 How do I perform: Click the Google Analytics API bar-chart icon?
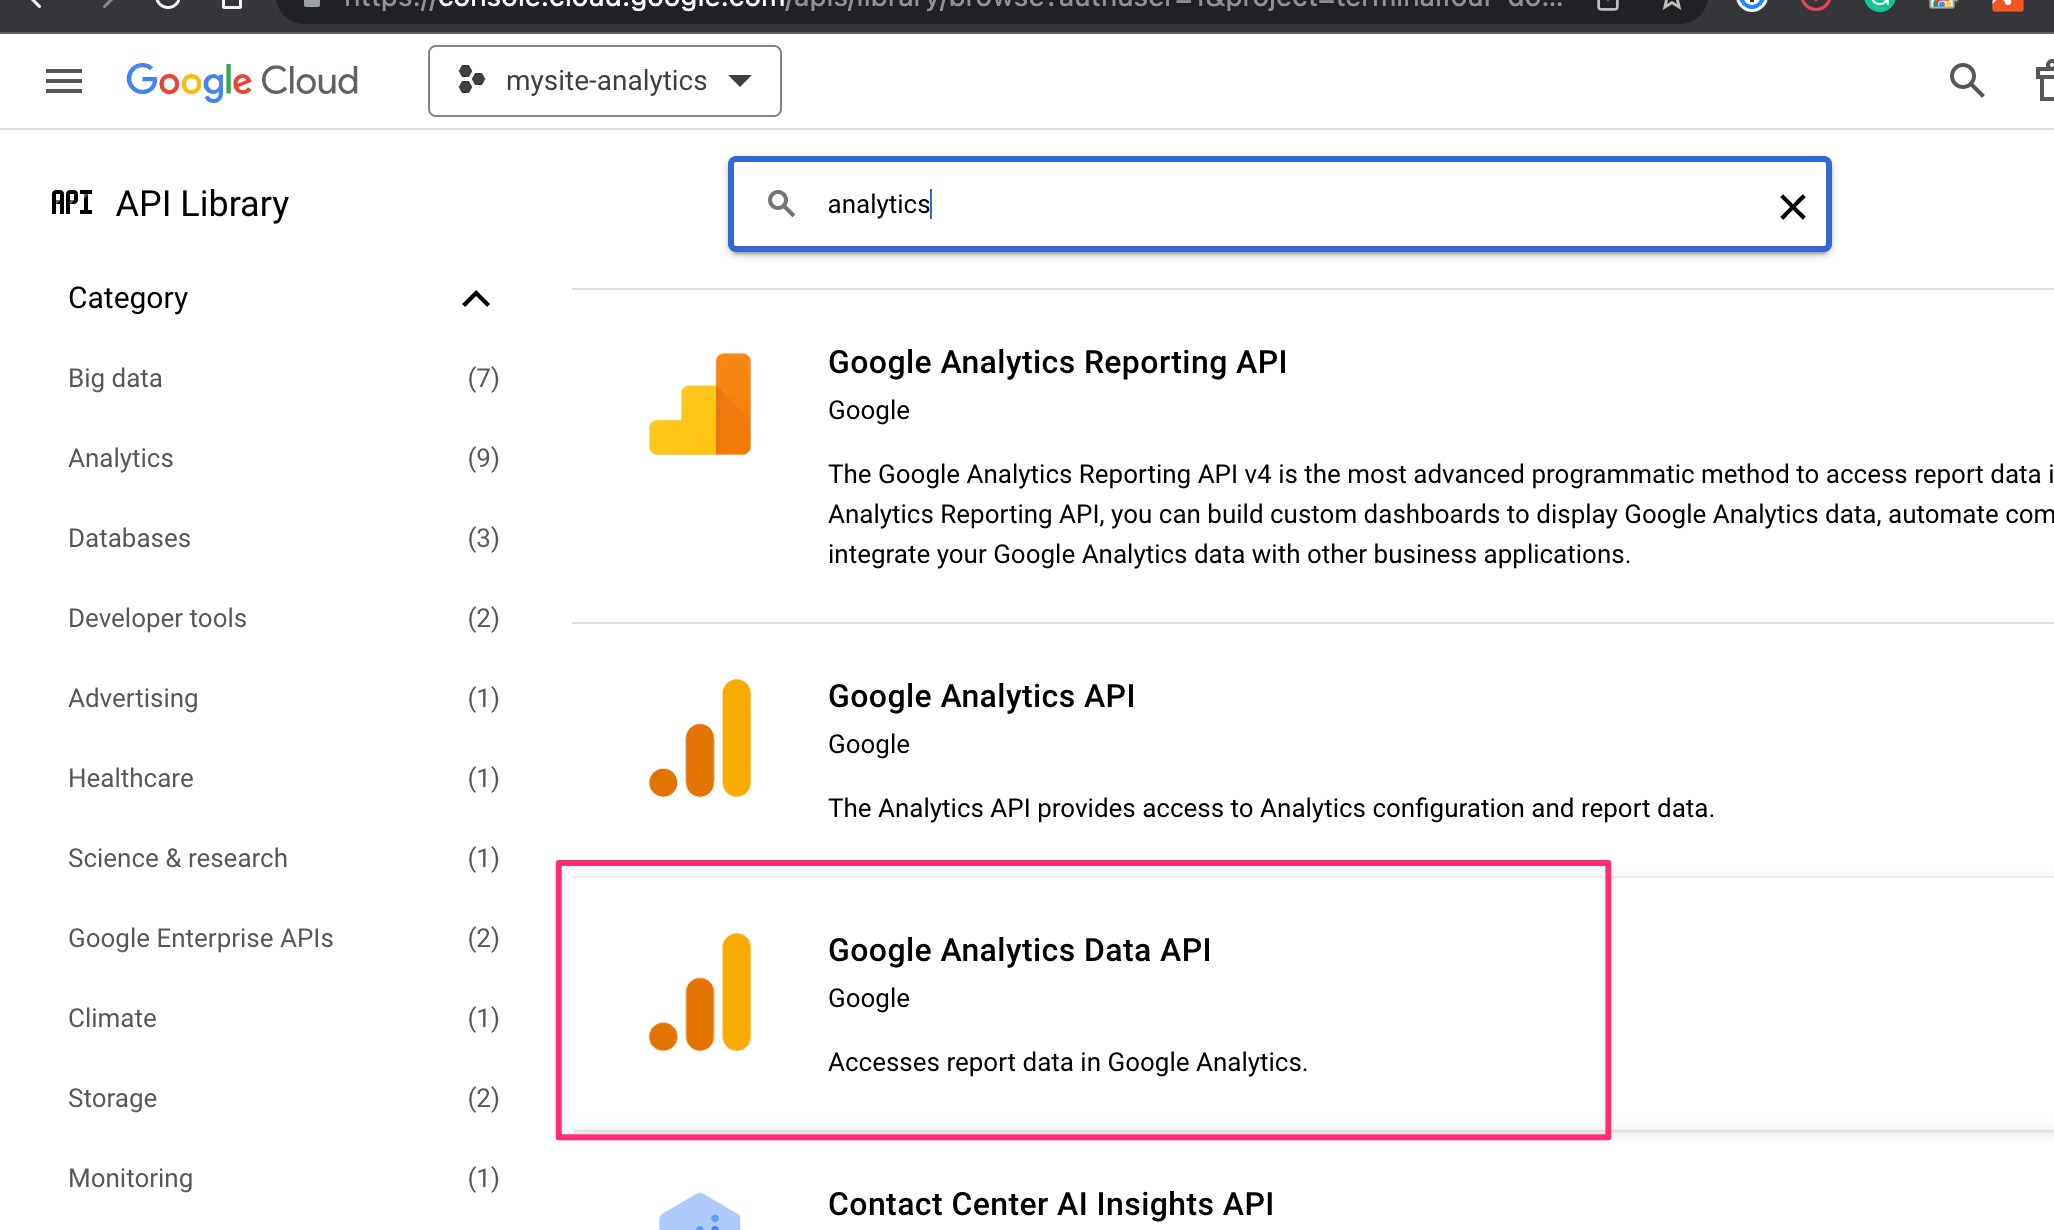700,738
